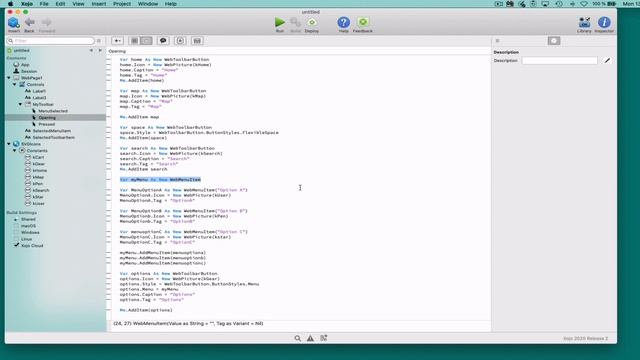Click the Build toolbar icon

click(296, 24)
